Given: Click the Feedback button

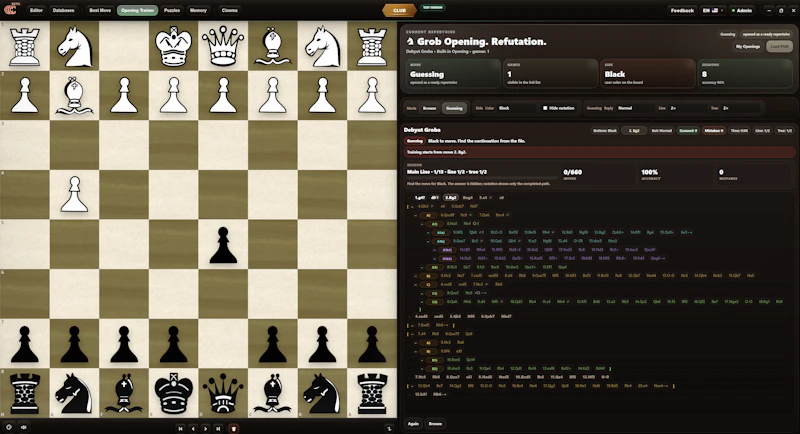Looking at the screenshot, I should (682, 10).
